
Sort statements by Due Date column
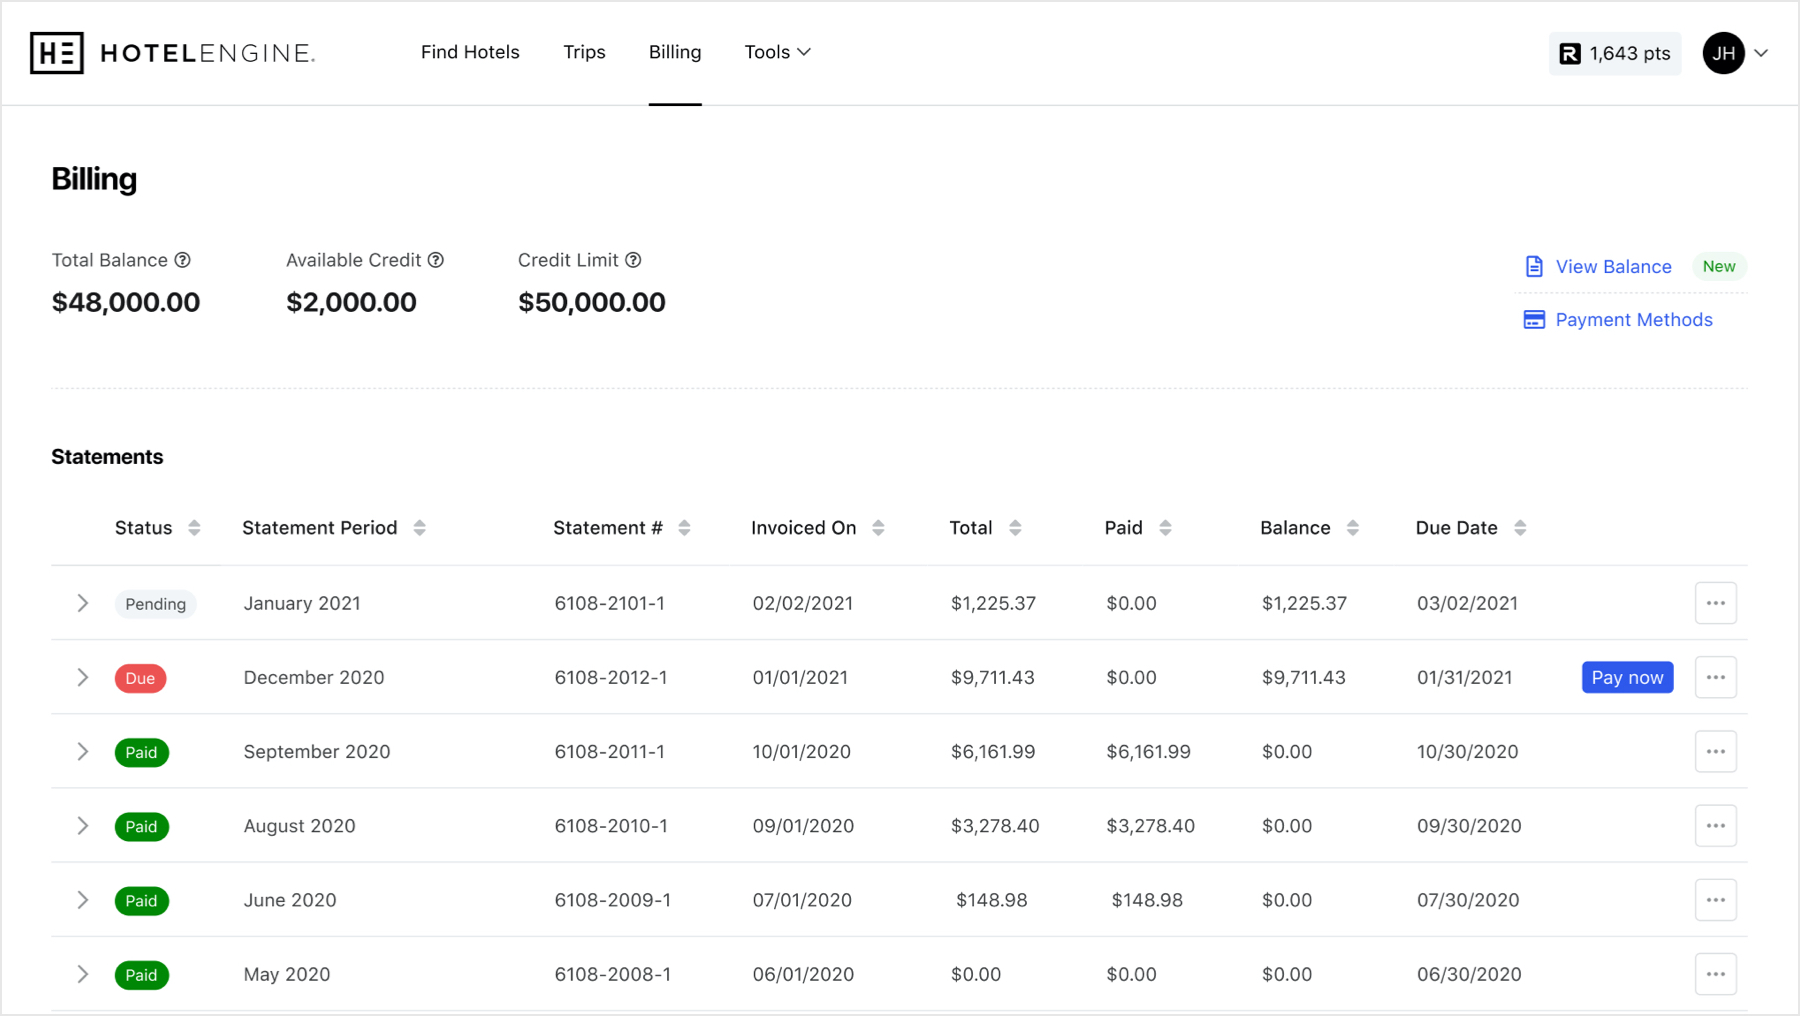[1519, 528]
